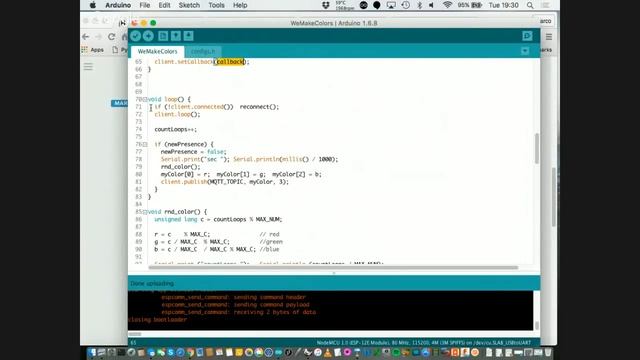Click the highlighted word callback on line 65
Viewport: 640px width, 360px height.
point(230,62)
